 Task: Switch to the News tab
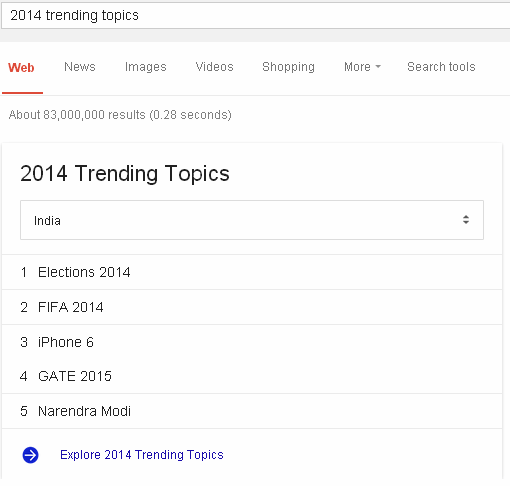tap(80, 67)
